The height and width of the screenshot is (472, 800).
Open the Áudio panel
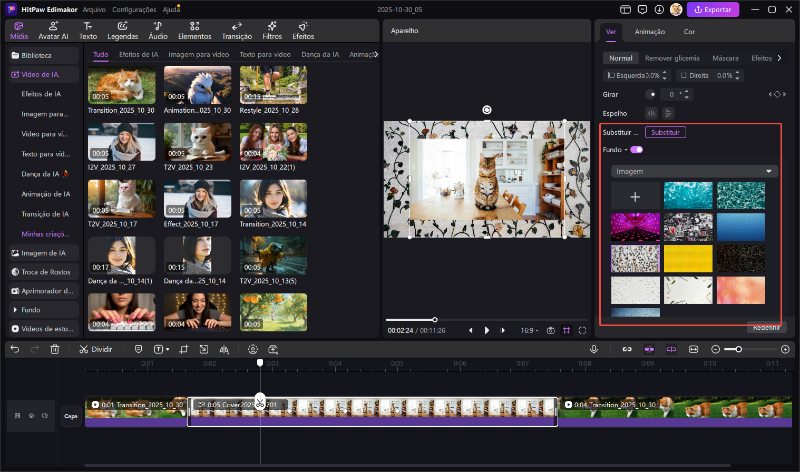[158, 31]
